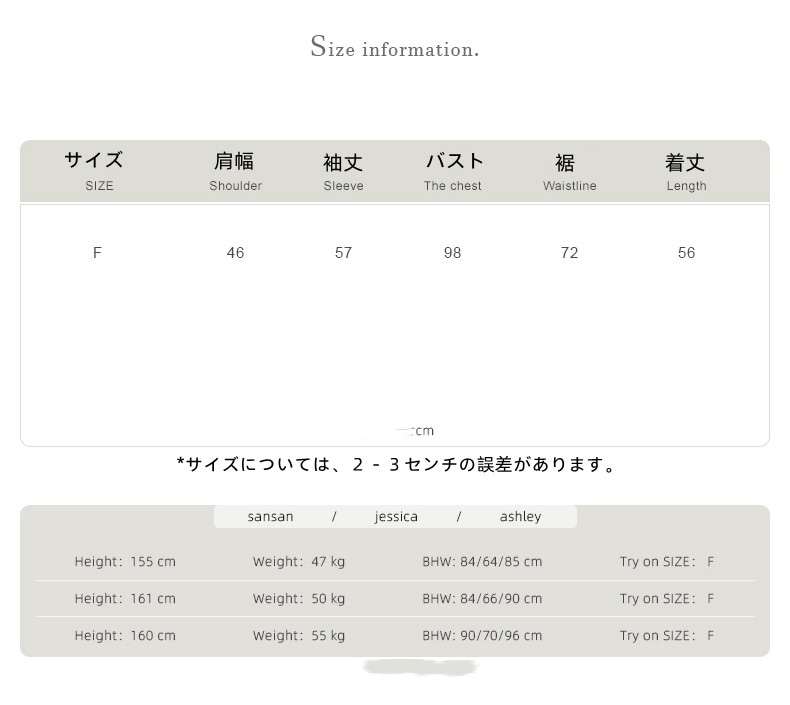Click the 'Size information.' heading
This screenshot has height=705, width=790.
(394, 47)
